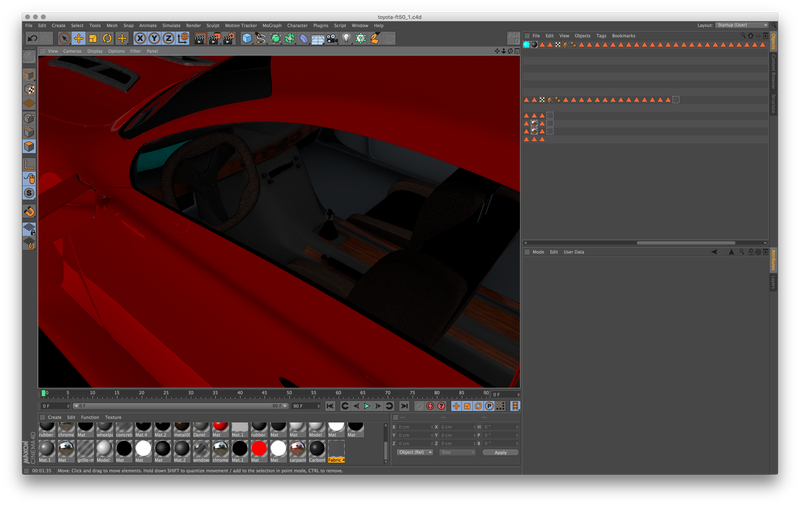Enable Texture mode in left palette

coord(30,89)
